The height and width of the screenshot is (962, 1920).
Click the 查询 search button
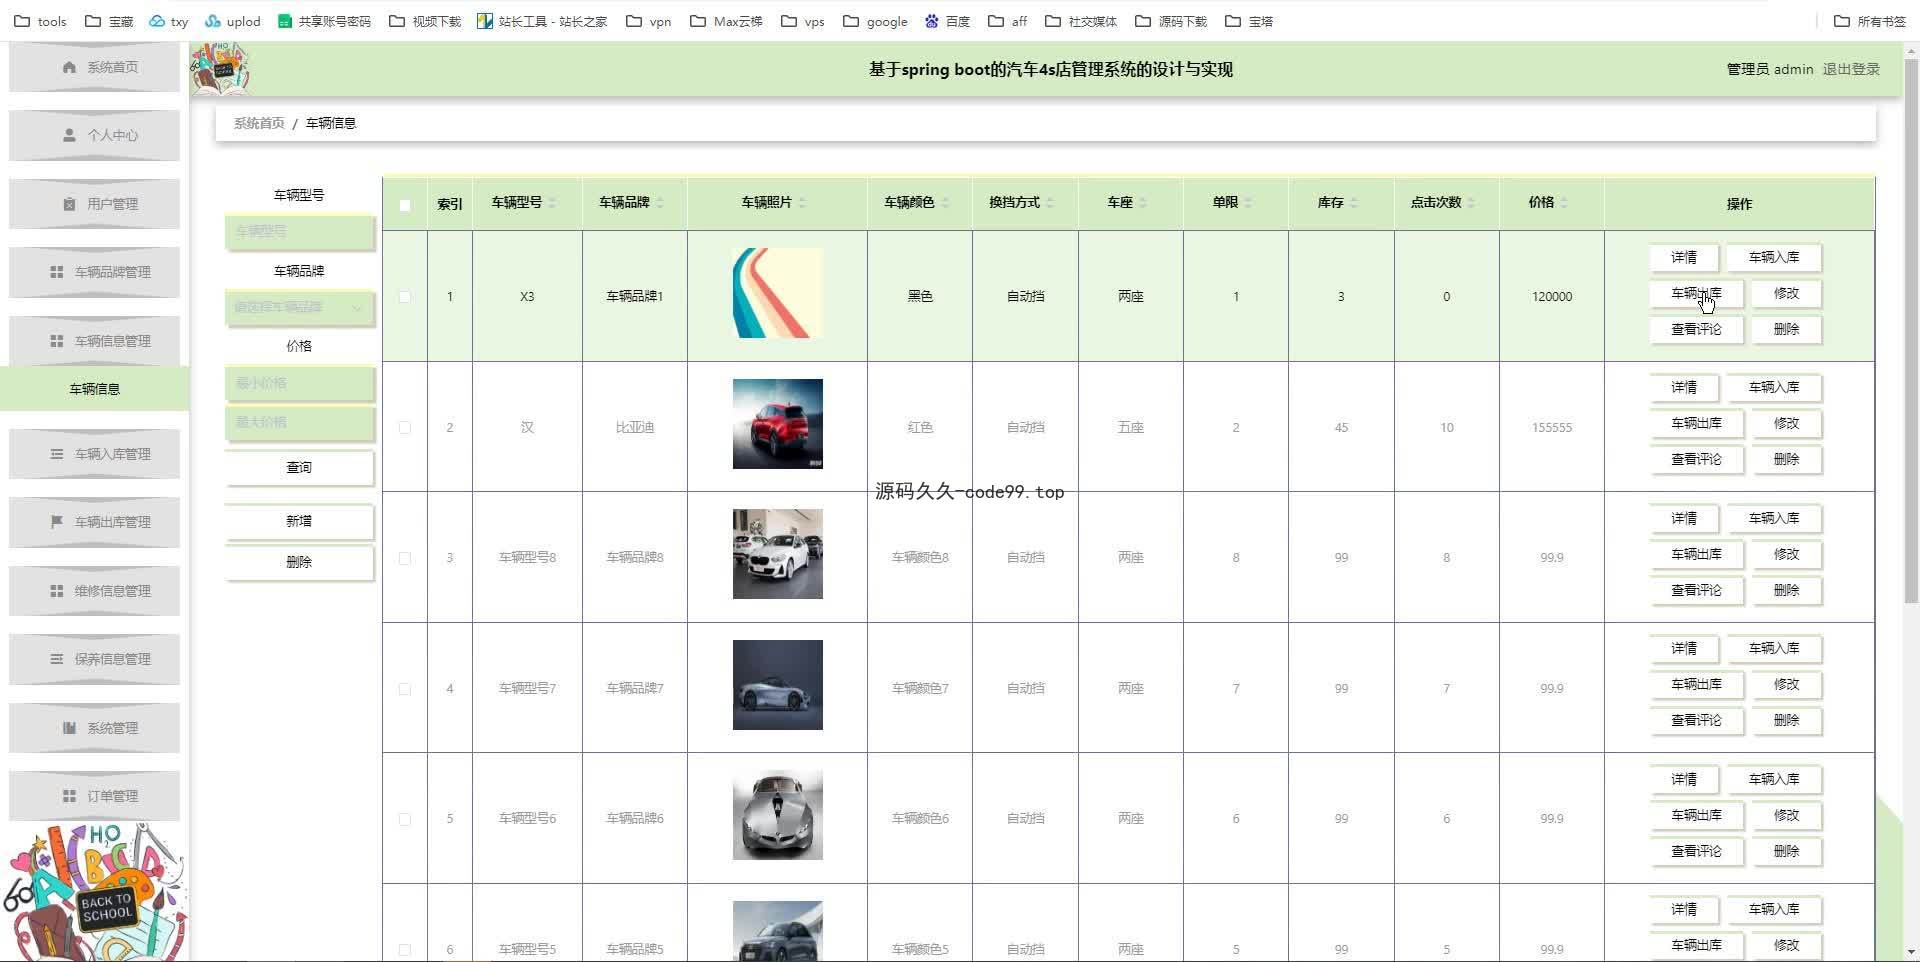click(x=299, y=468)
